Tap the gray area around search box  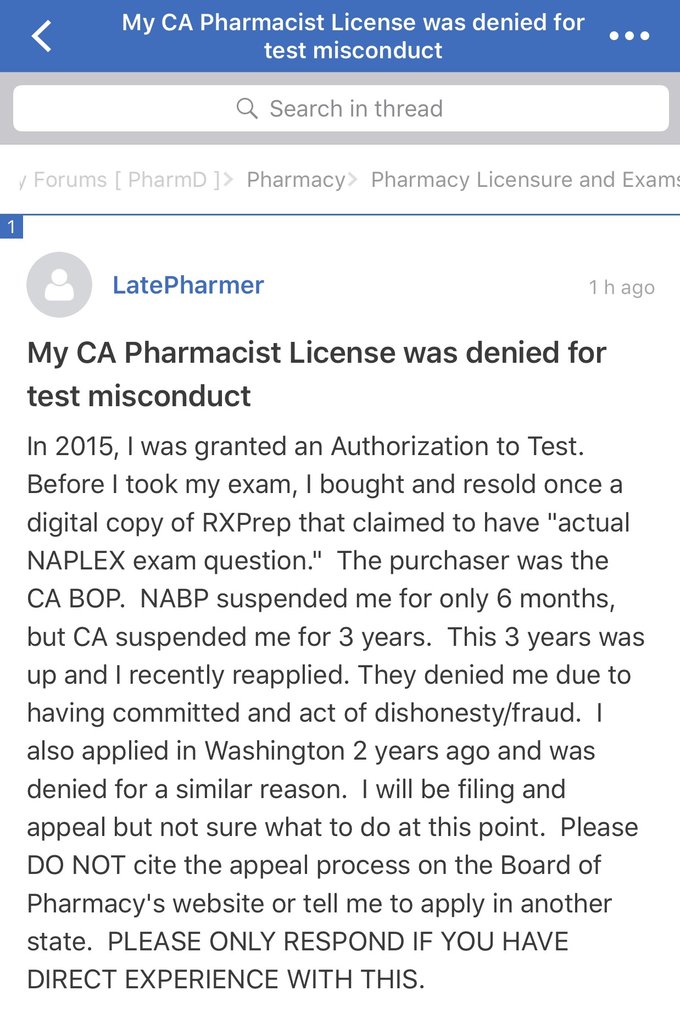[340, 138]
